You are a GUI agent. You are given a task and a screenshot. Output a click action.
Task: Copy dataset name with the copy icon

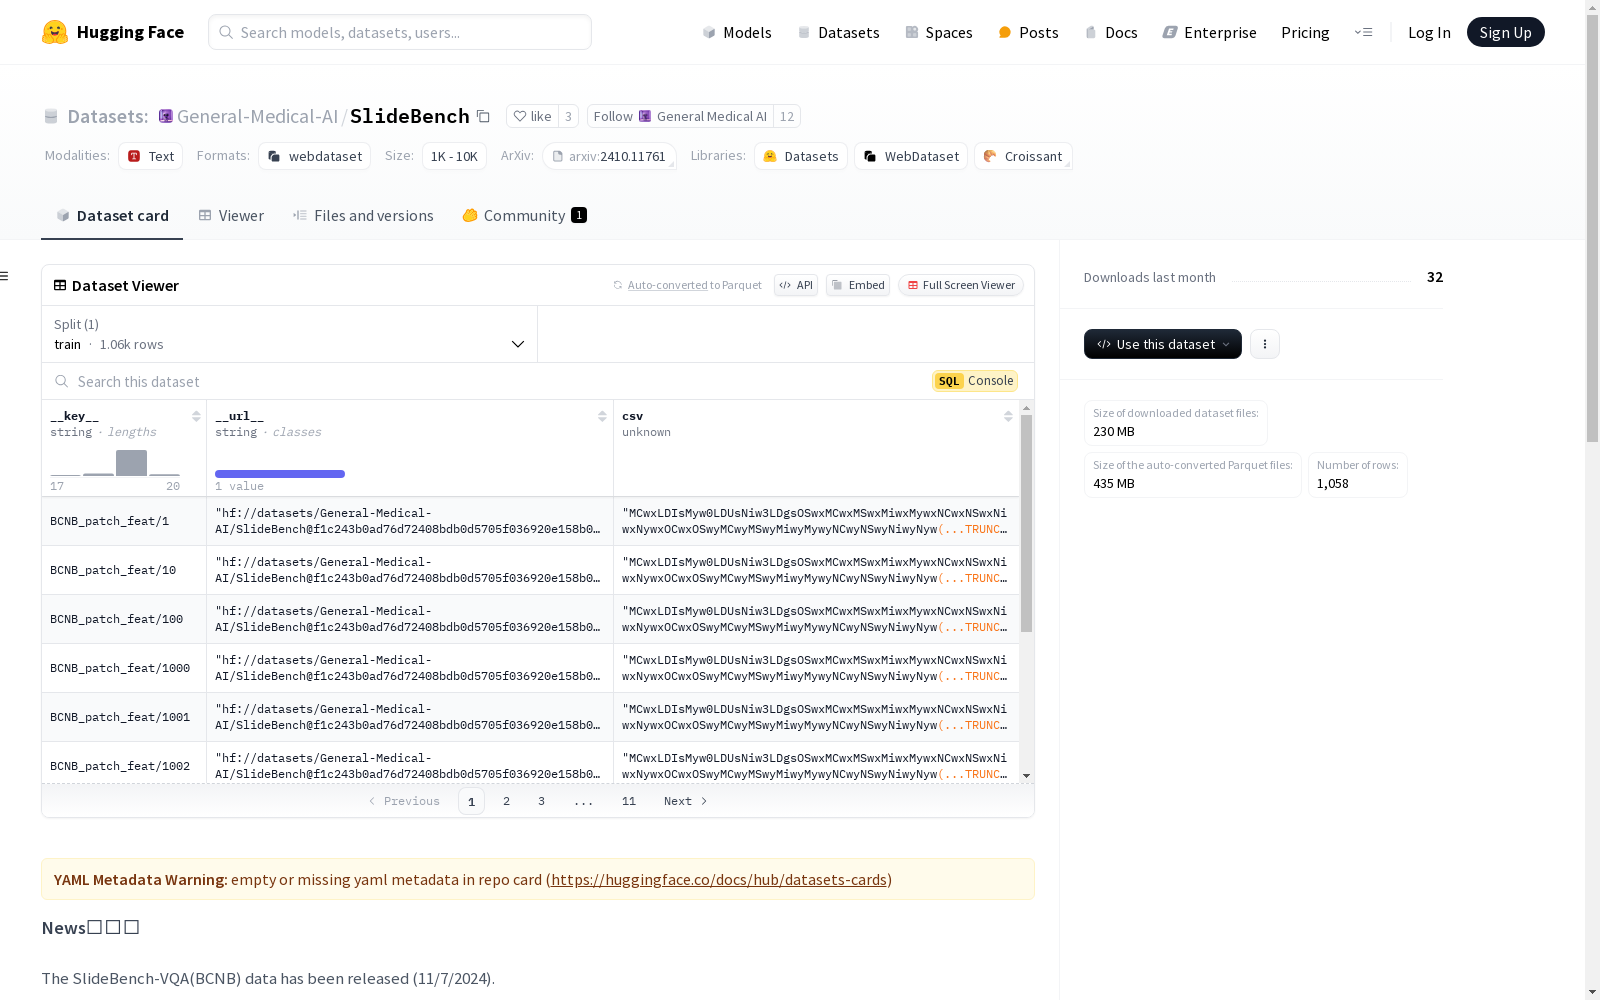pyautogui.click(x=483, y=116)
